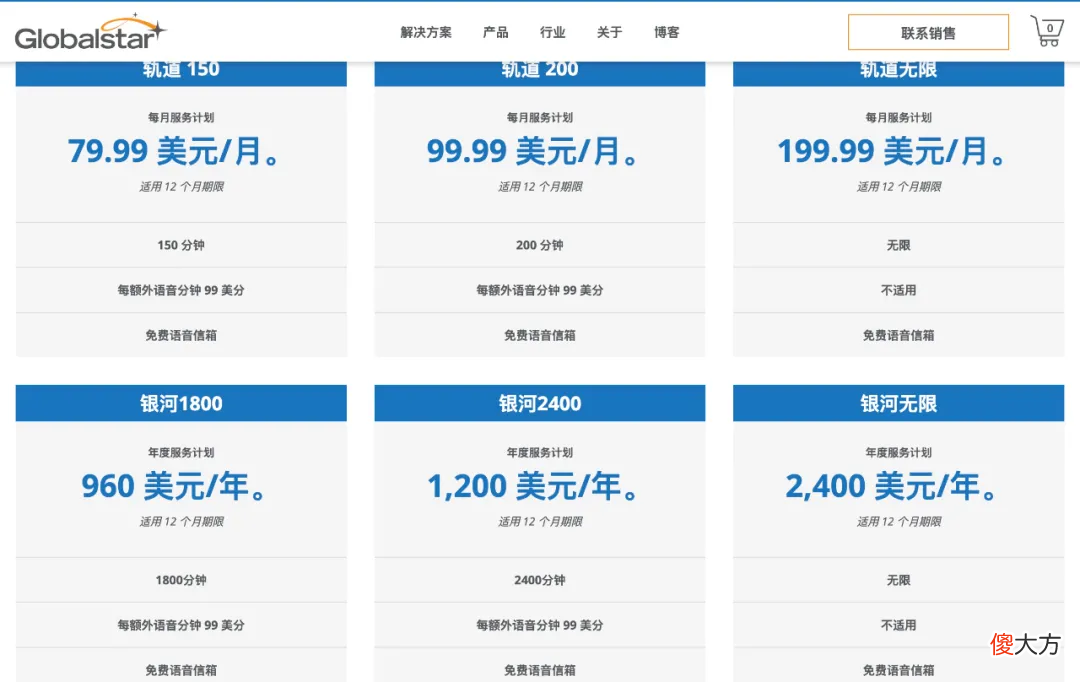The width and height of the screenshot is (1080, 682).
Task: Click the 79.99 美元/月 price
Action: point(174,151)
